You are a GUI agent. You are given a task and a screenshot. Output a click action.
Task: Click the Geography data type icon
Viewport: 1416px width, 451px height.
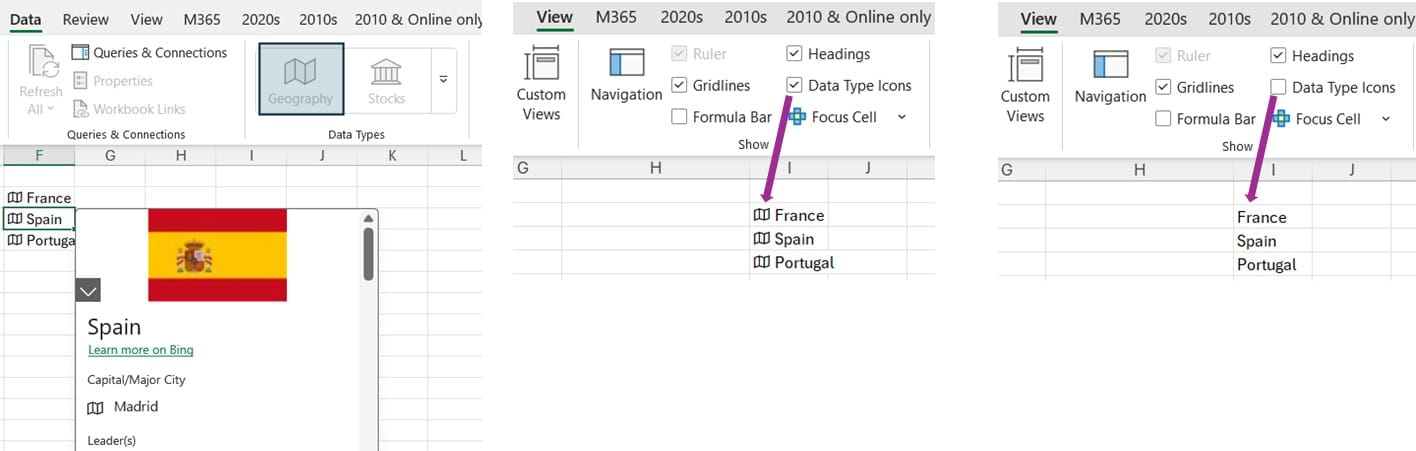pyautogui.click(x=300, y=71)
